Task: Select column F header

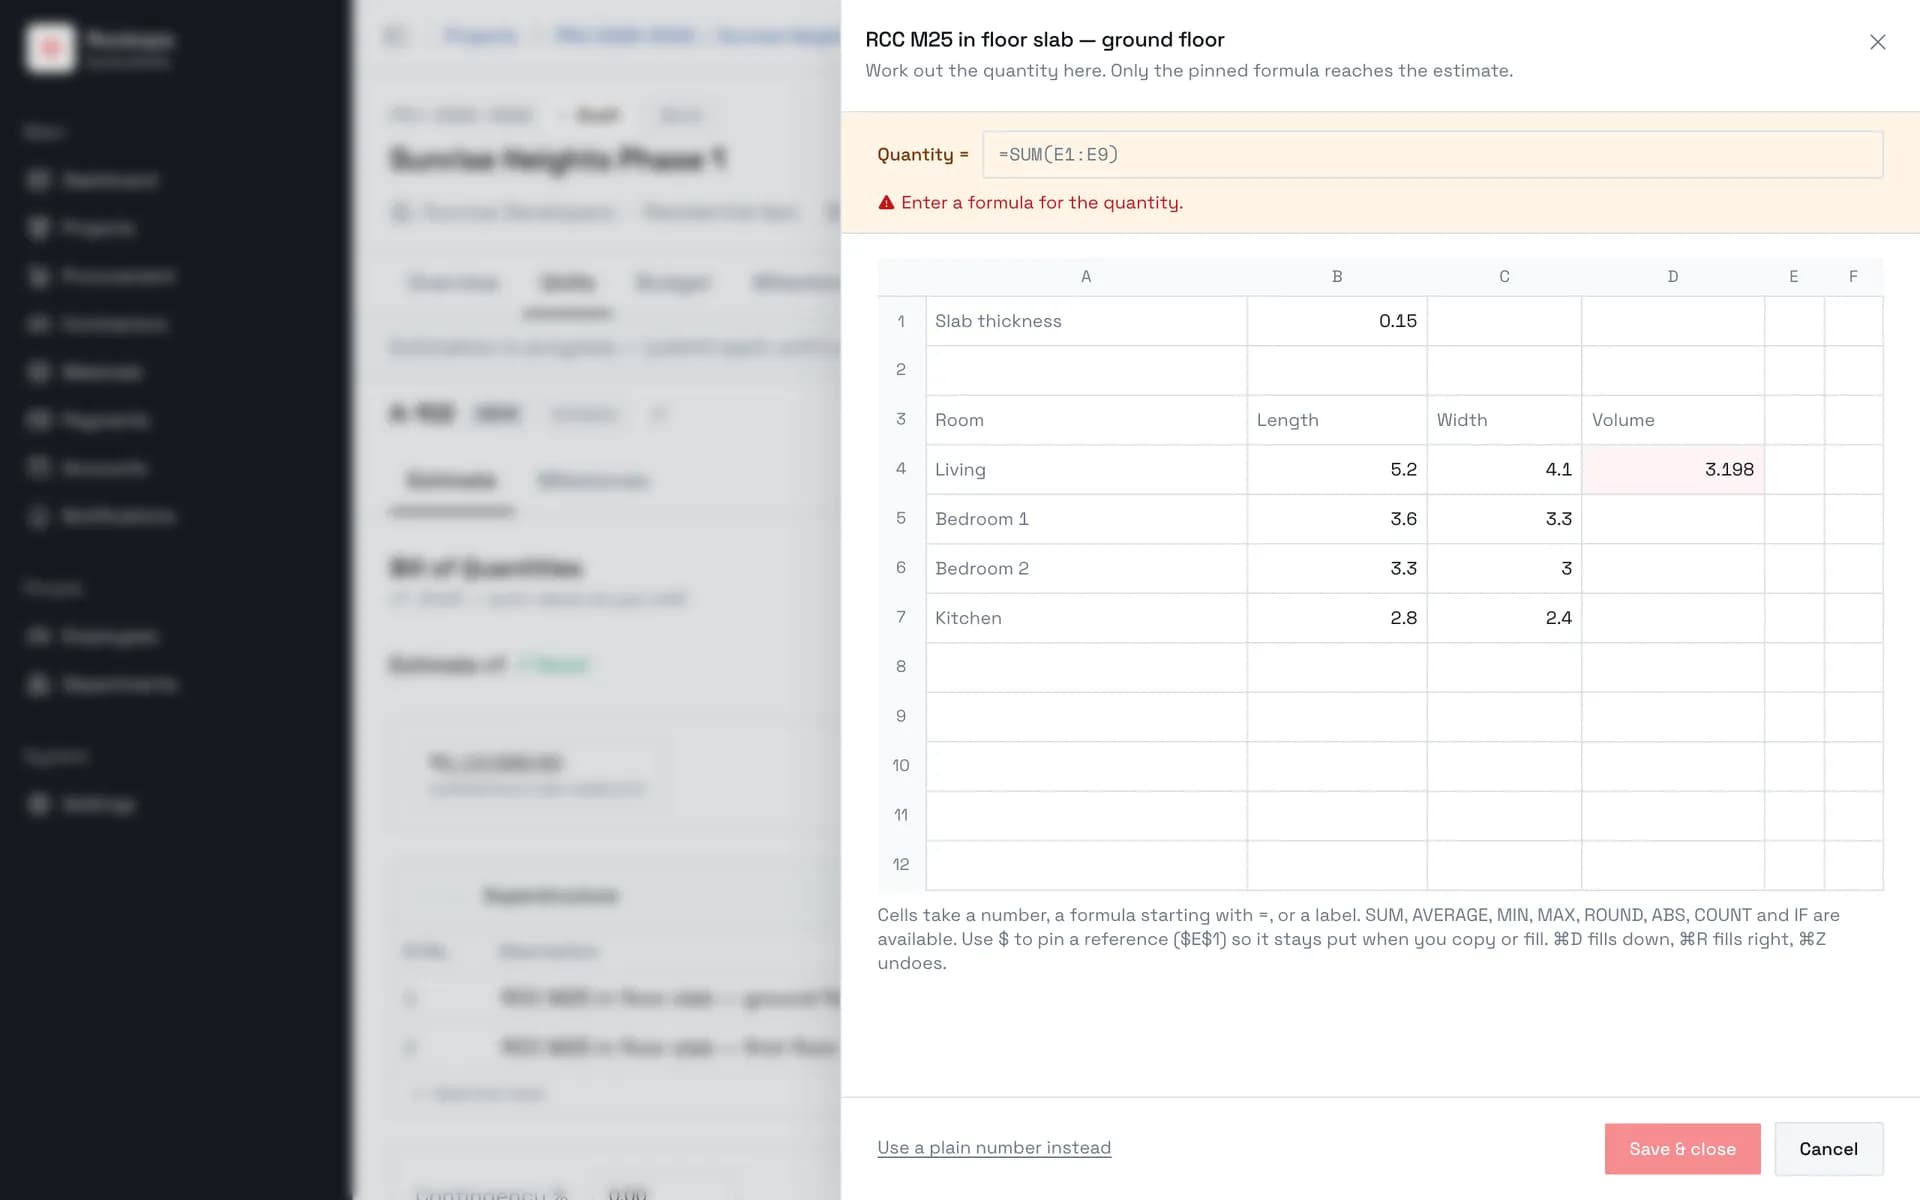Action: coord(1853,277)
